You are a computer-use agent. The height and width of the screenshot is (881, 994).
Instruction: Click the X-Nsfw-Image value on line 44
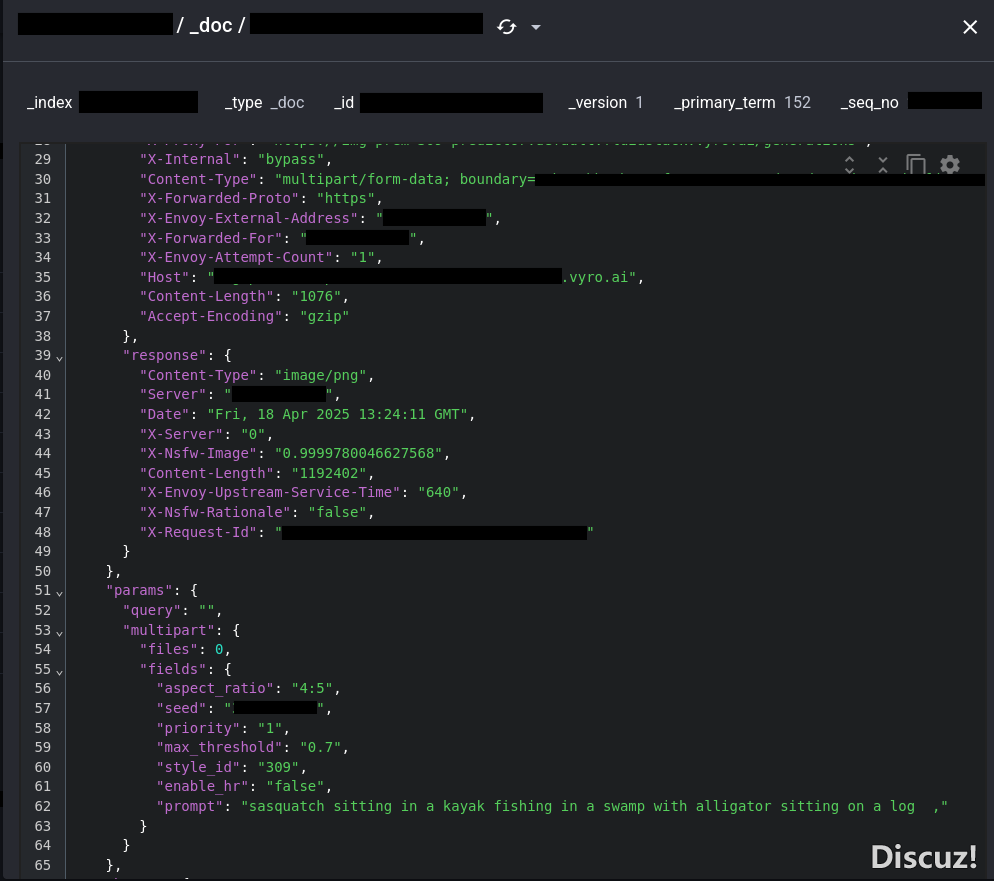(366, 453)
